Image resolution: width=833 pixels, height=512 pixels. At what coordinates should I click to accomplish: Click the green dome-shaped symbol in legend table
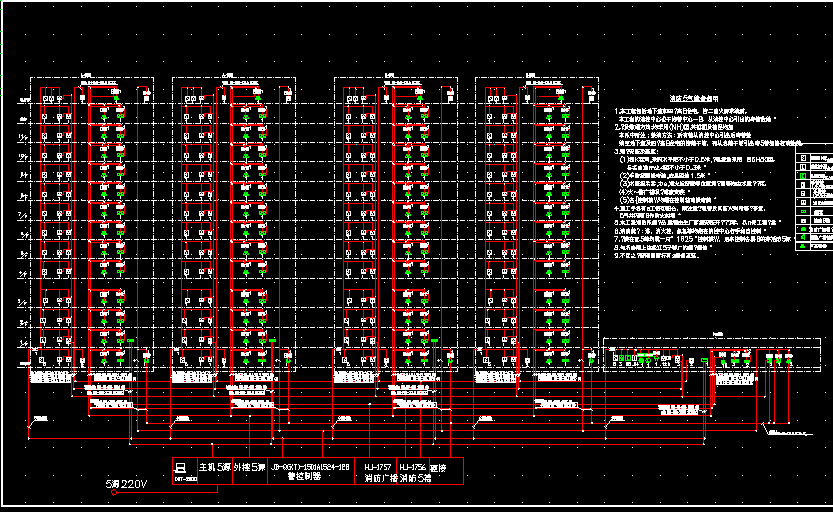[803, 229]
